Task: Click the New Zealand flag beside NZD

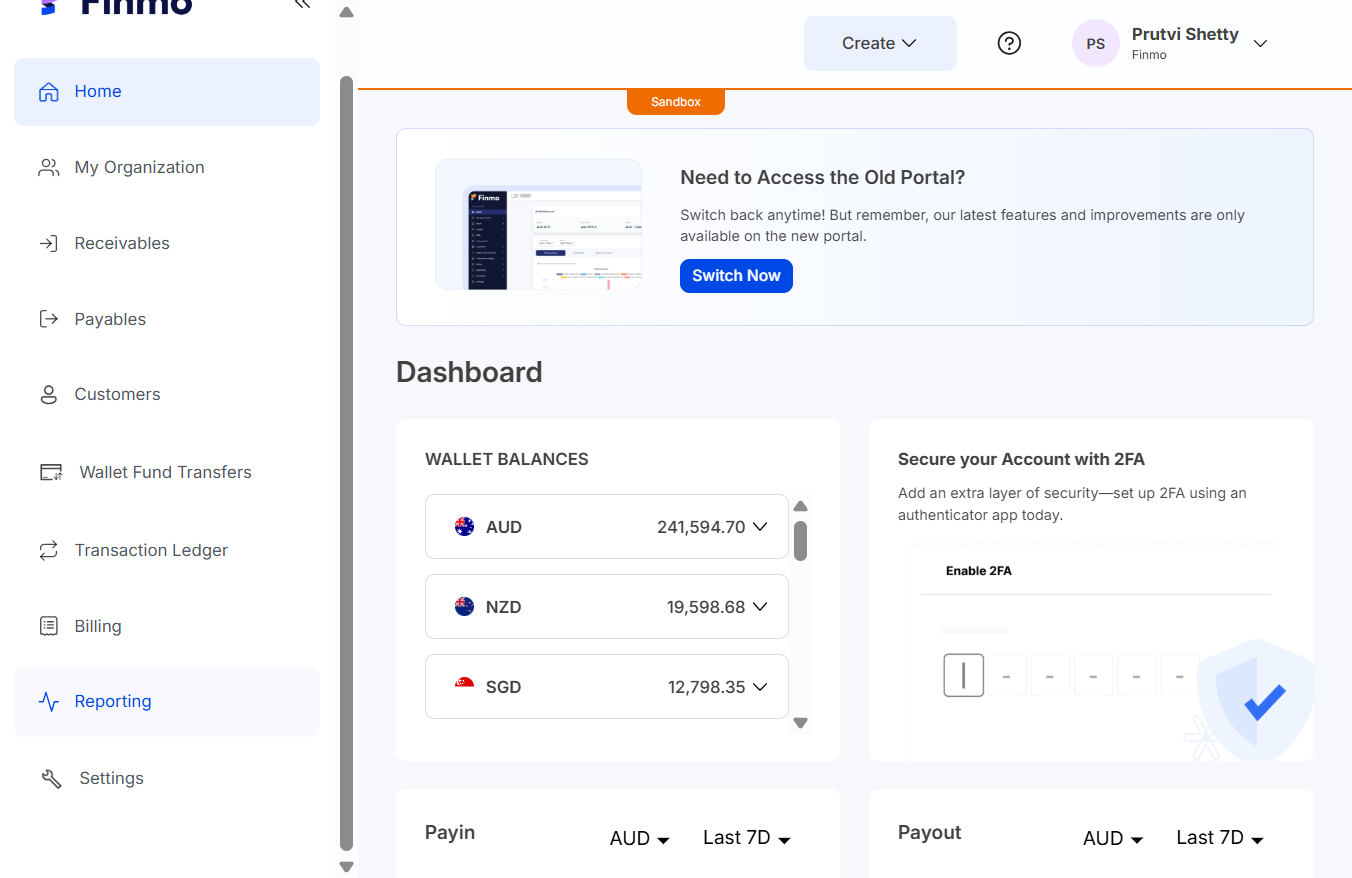Action: coord(464,606)
